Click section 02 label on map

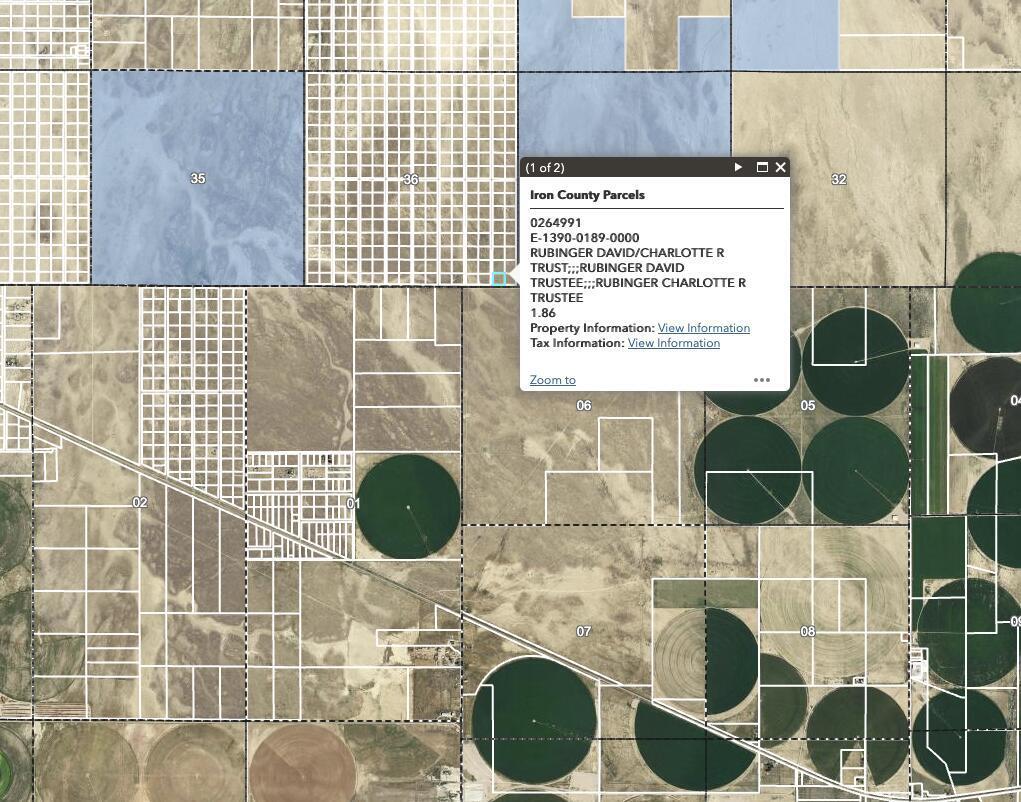tap(140, 502)
